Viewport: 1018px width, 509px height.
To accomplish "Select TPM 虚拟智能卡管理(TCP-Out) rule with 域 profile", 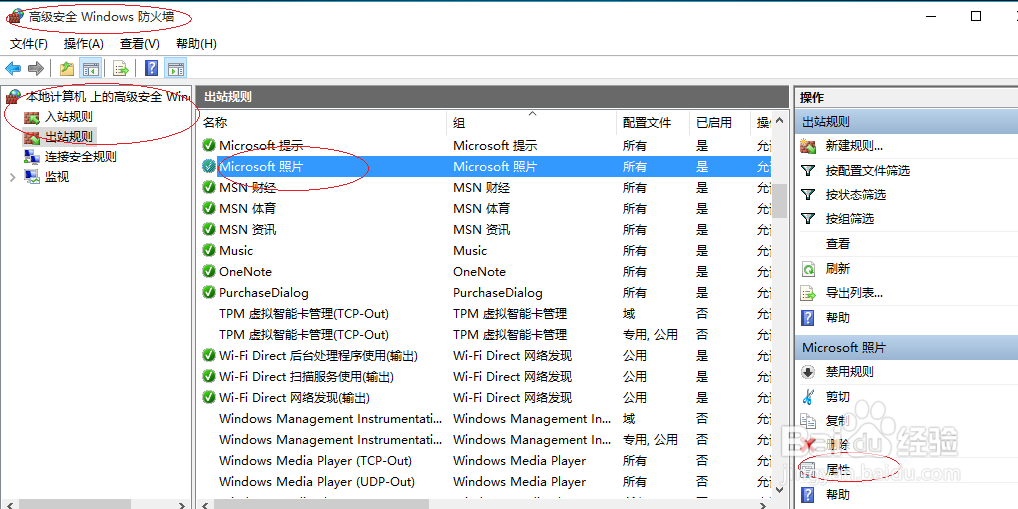I will coord(304,314).
